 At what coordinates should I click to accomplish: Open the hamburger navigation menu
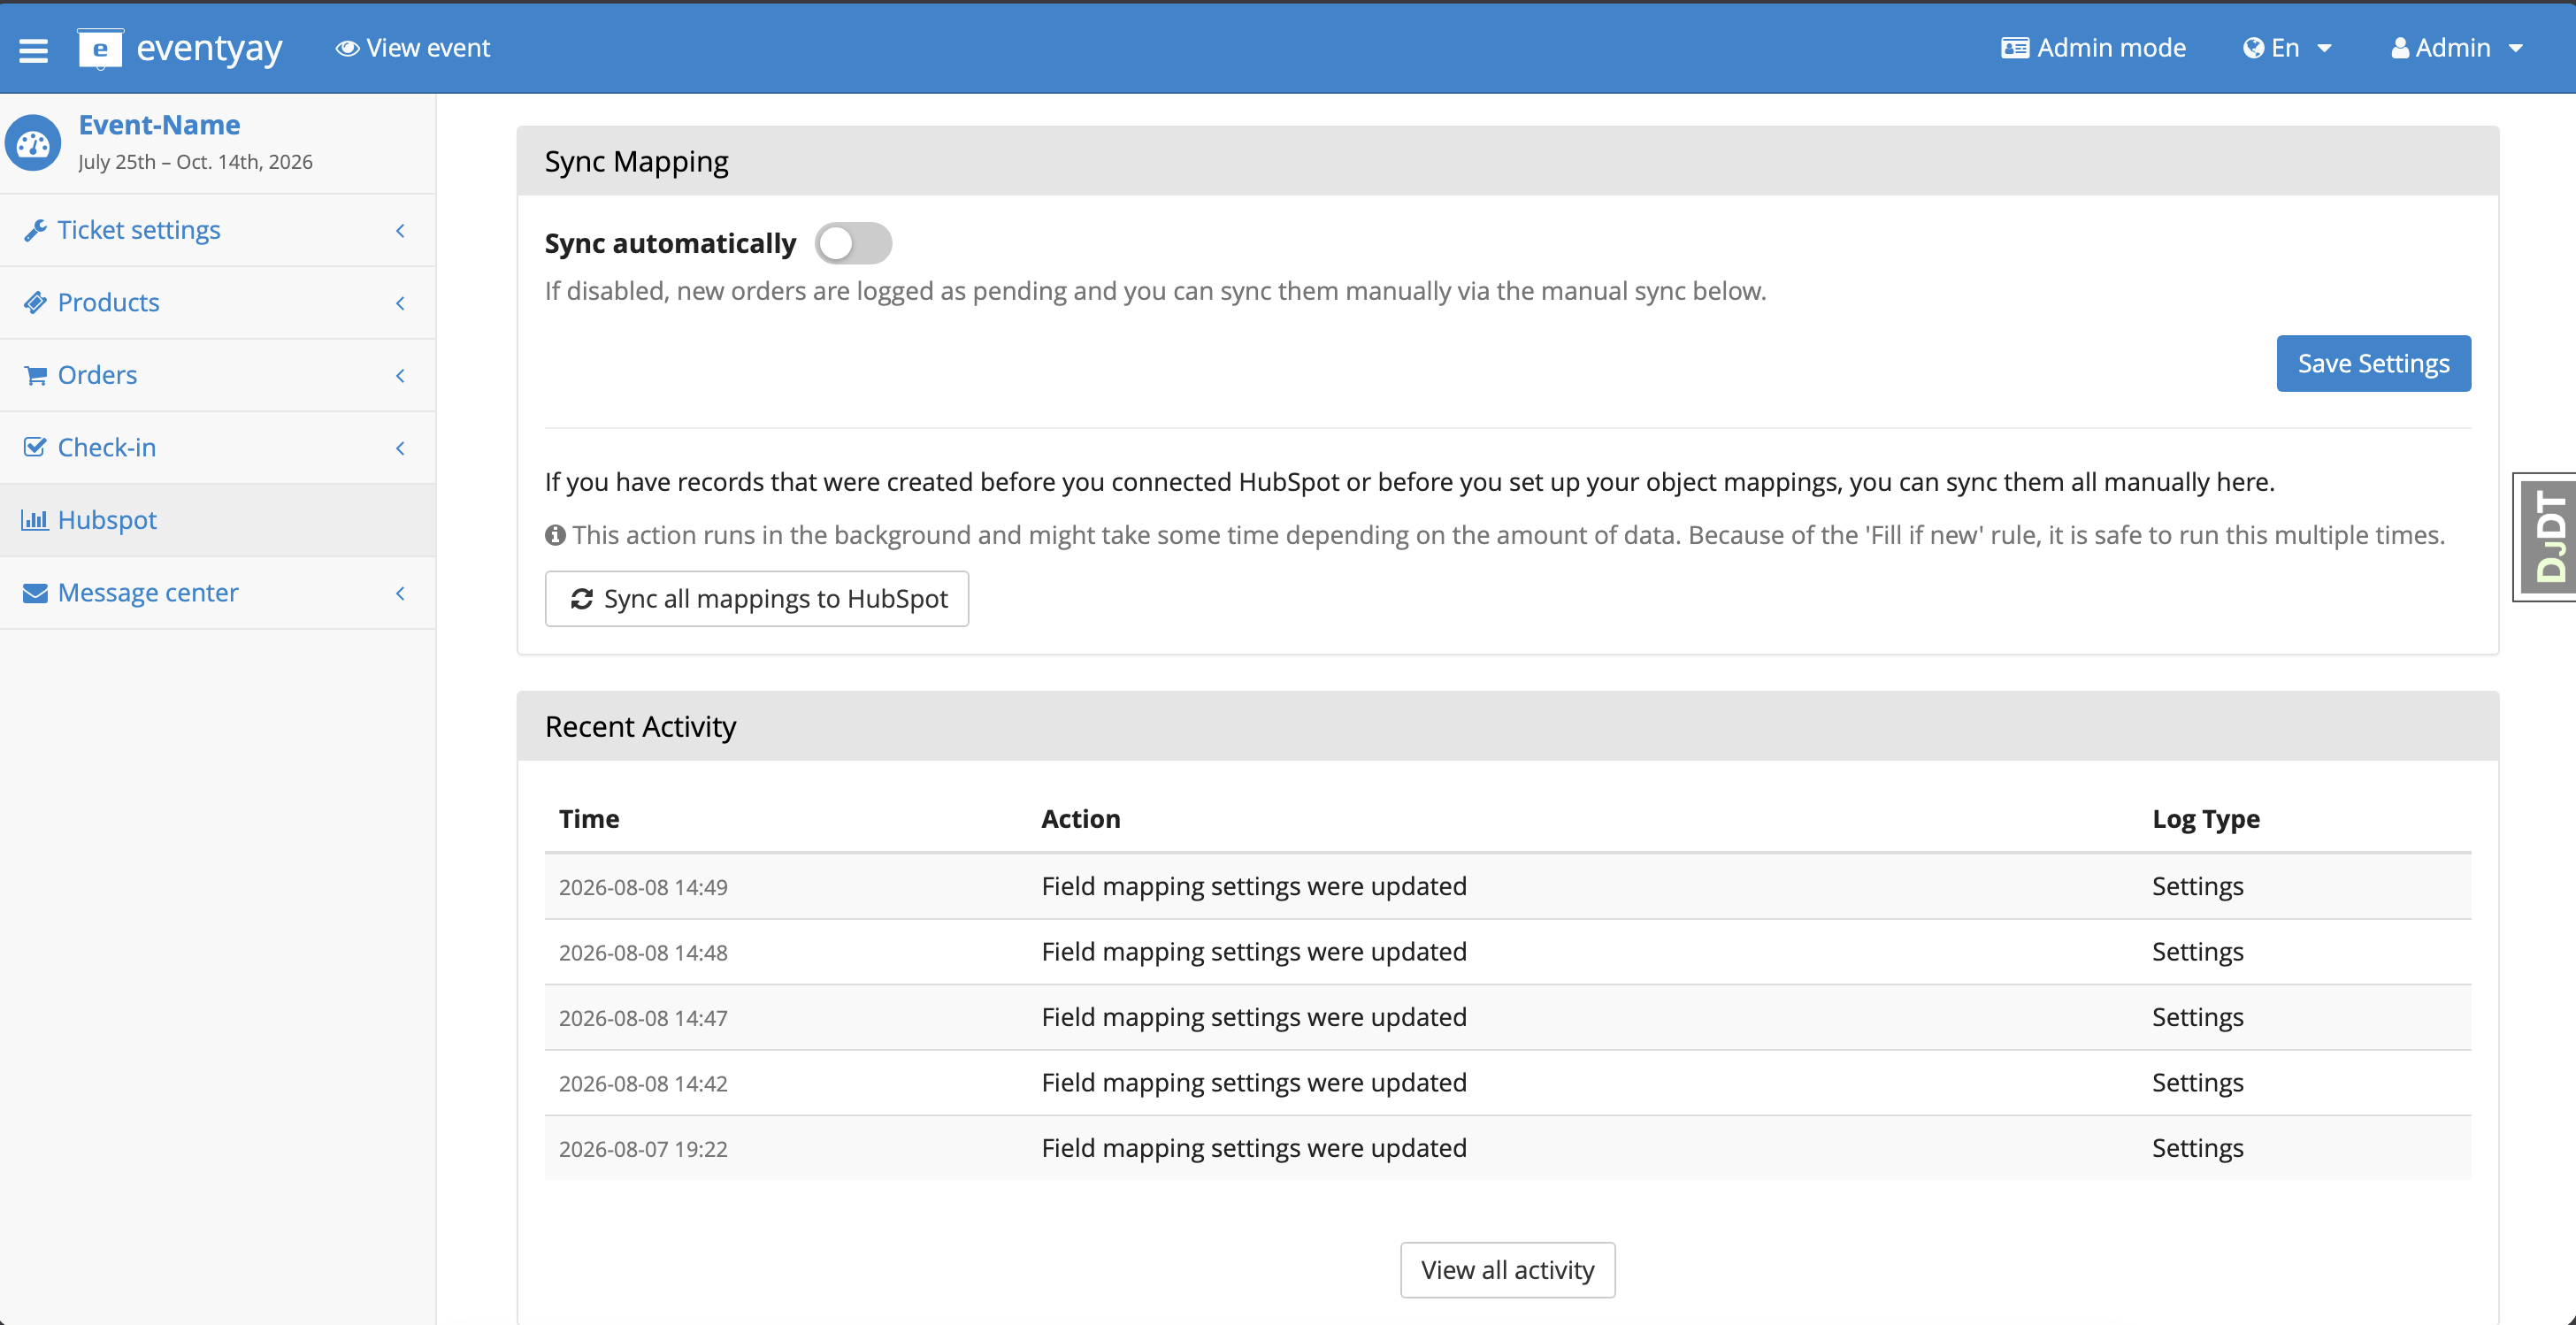pyautogui.click(x=33, y=50)
